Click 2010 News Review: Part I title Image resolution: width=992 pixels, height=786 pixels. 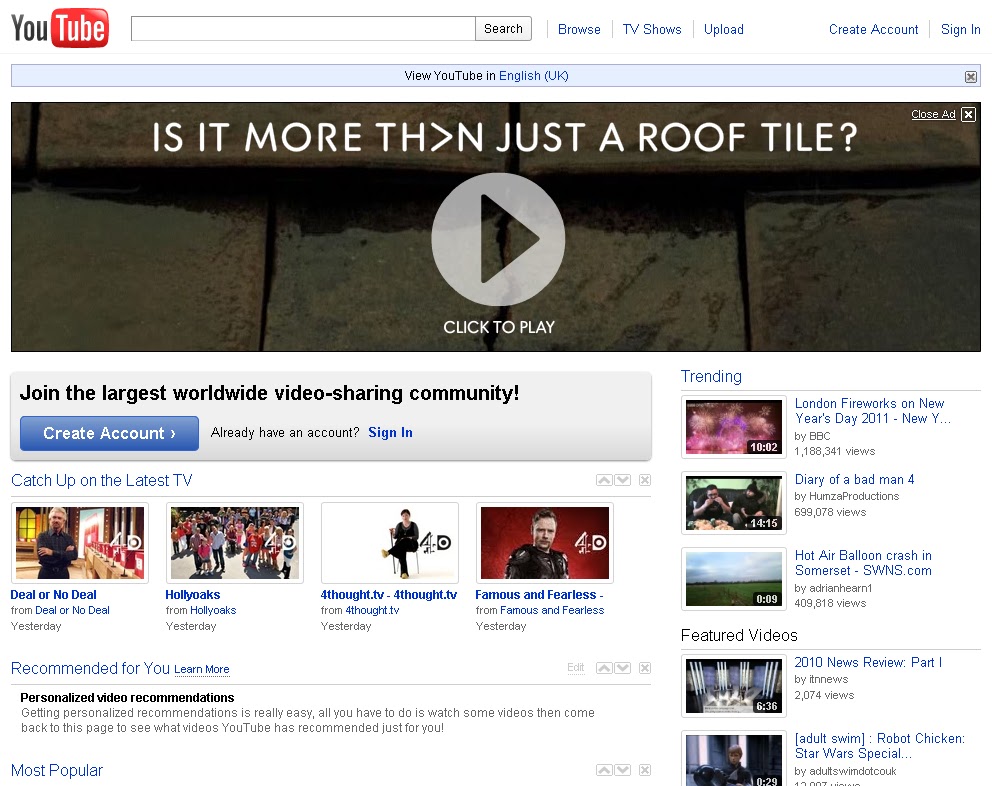(868, 662)
